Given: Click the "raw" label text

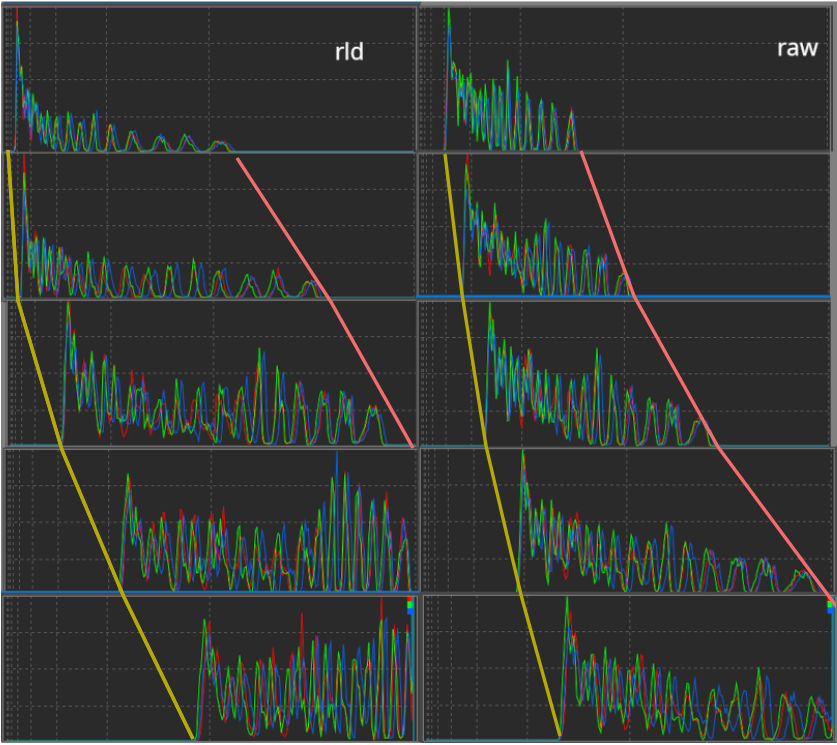Looking at the screenshot, I should [x=797, y=48].
